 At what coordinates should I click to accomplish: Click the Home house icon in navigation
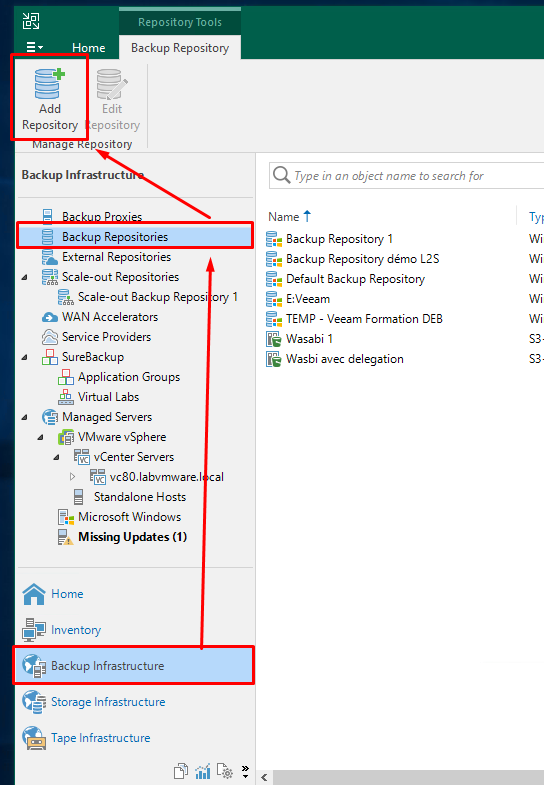tap(34, 594)
